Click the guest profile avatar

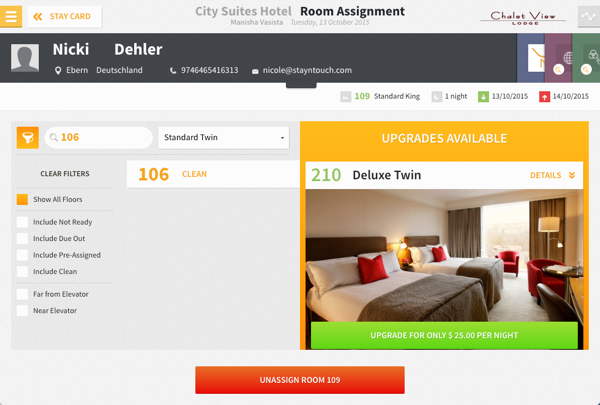click(x=25, y=57)
